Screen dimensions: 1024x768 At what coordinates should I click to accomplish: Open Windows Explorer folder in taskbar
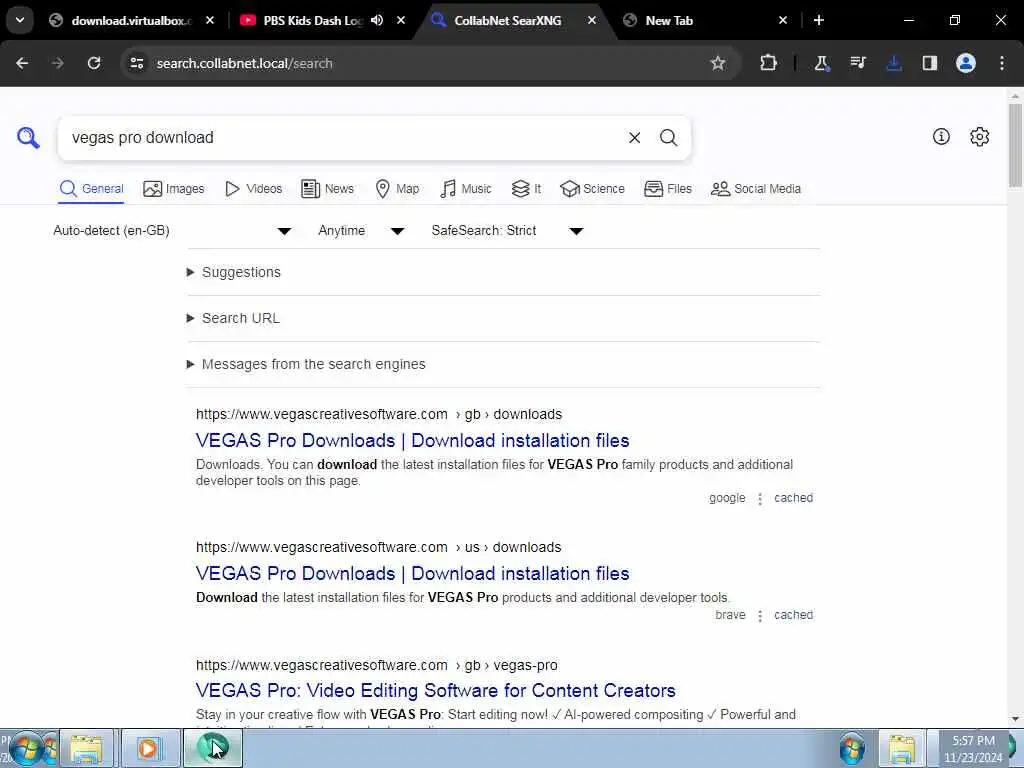[86, 748]
